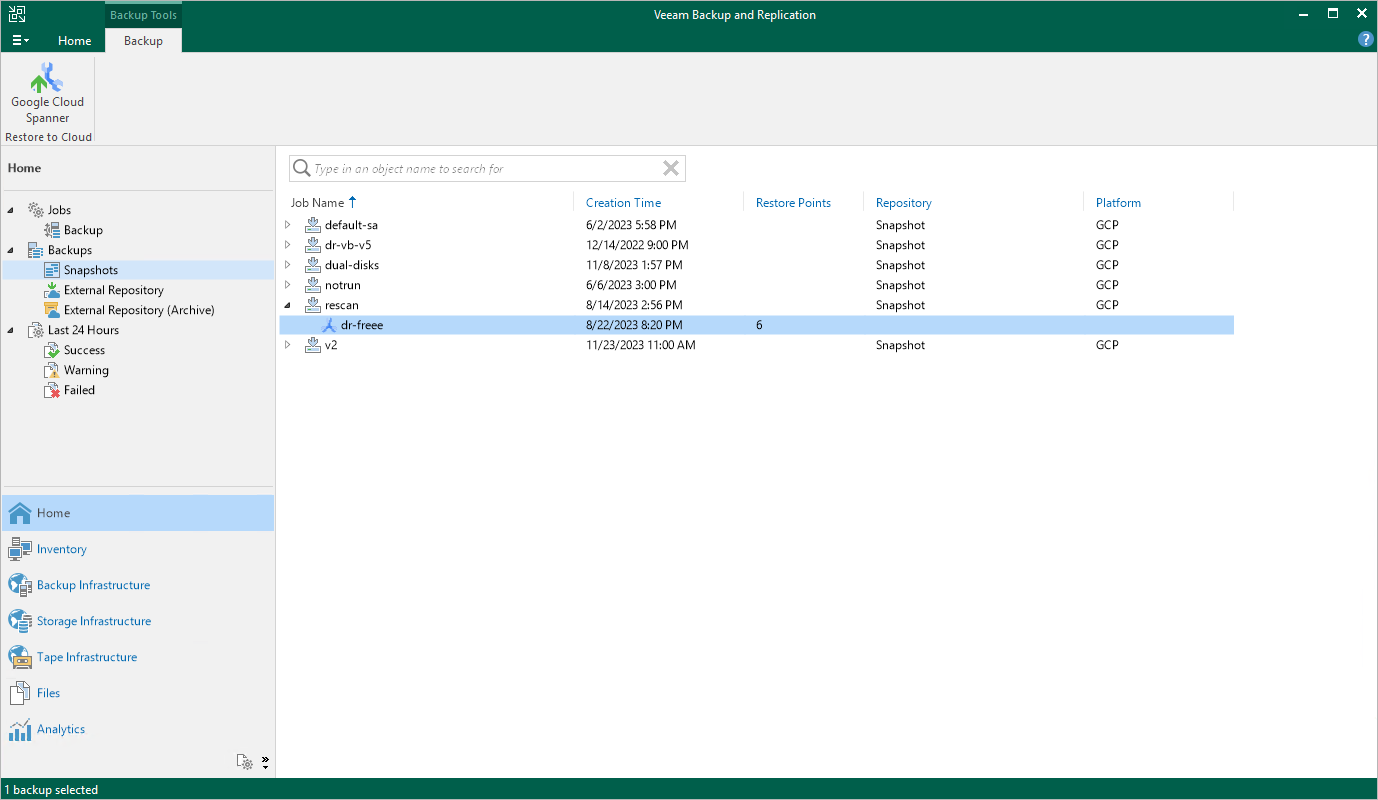Click Snapshot repository cell in notrun row

[901, 285]
